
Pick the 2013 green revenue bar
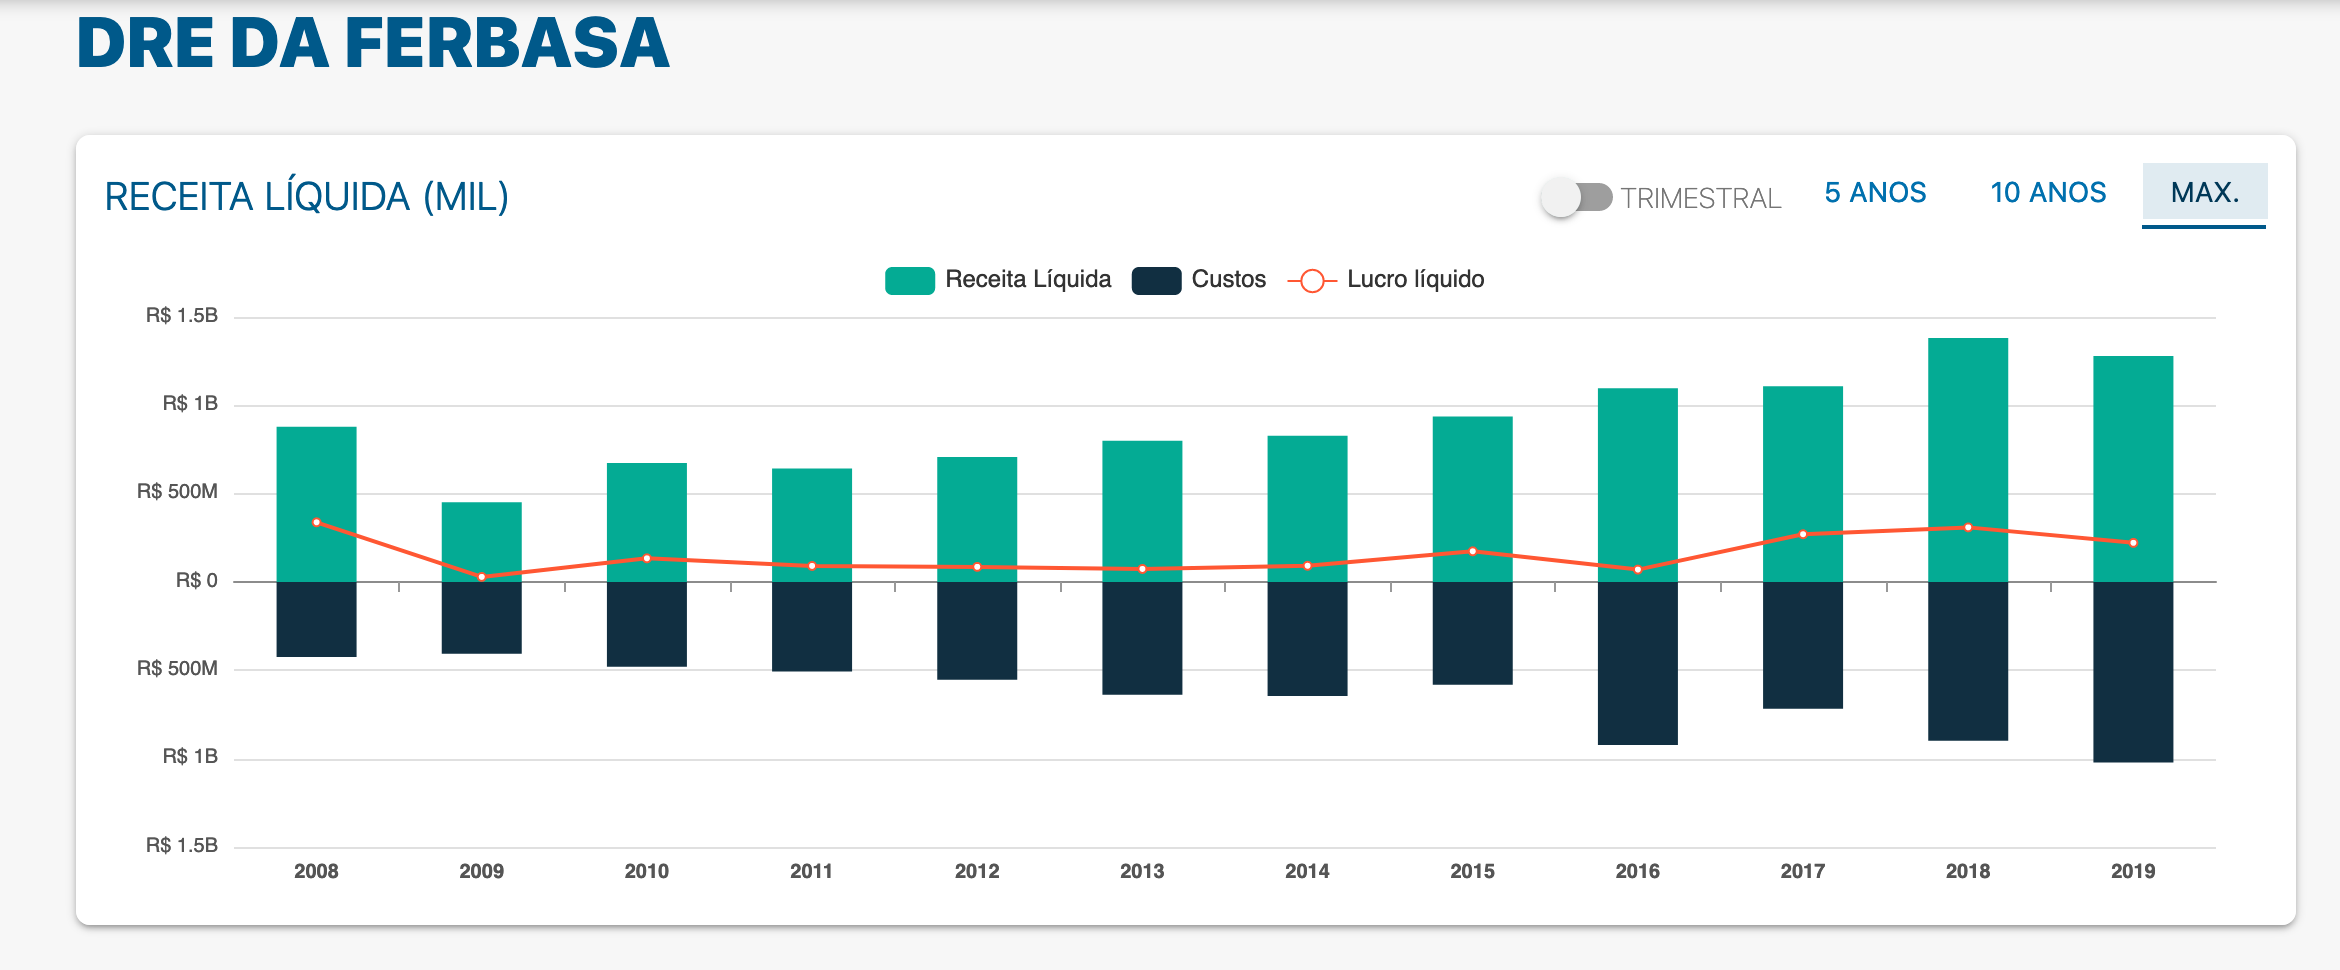[1142, 511]
